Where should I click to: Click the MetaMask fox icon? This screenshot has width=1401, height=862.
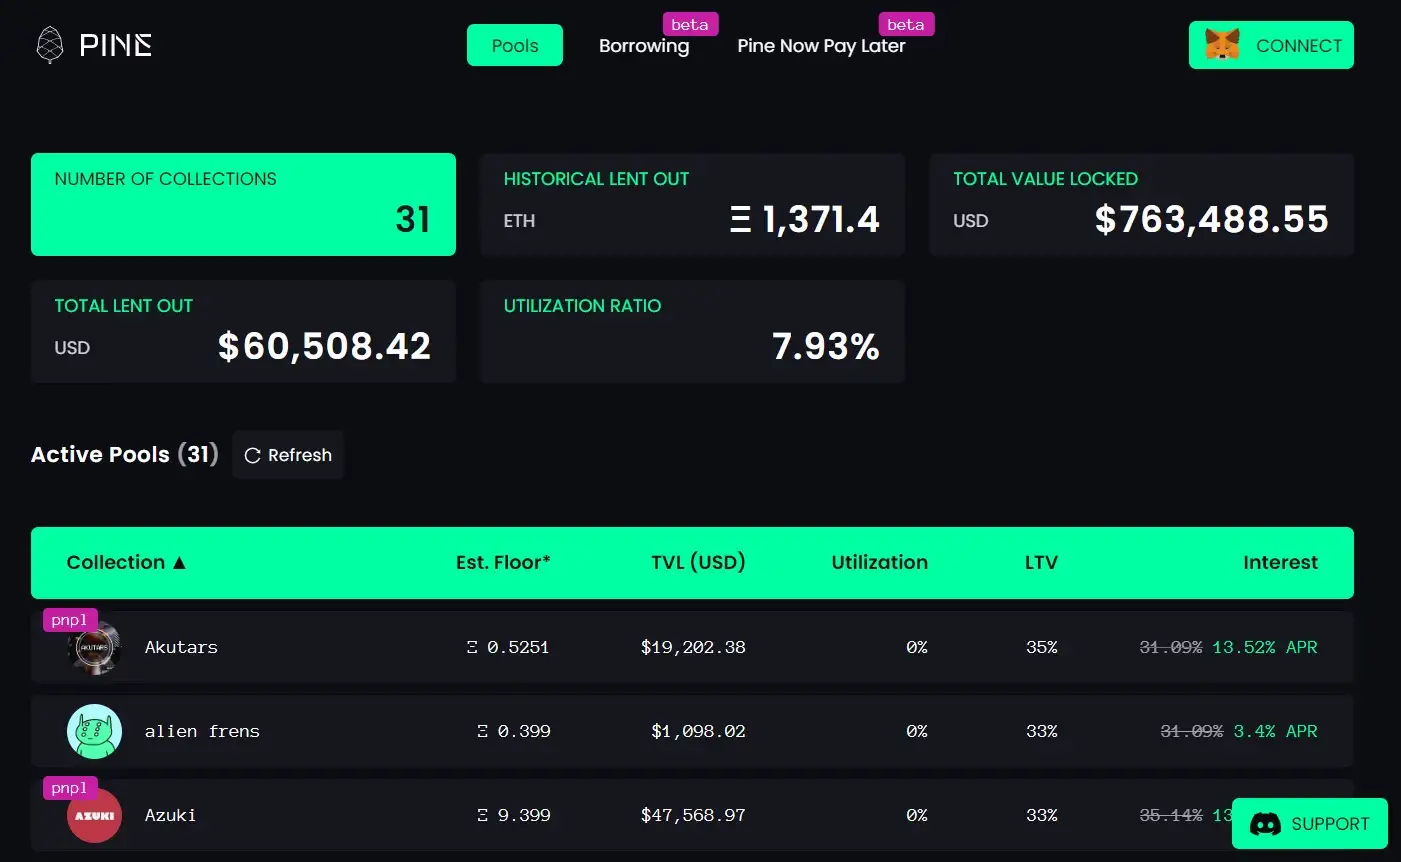click(x=1222, y=45)
